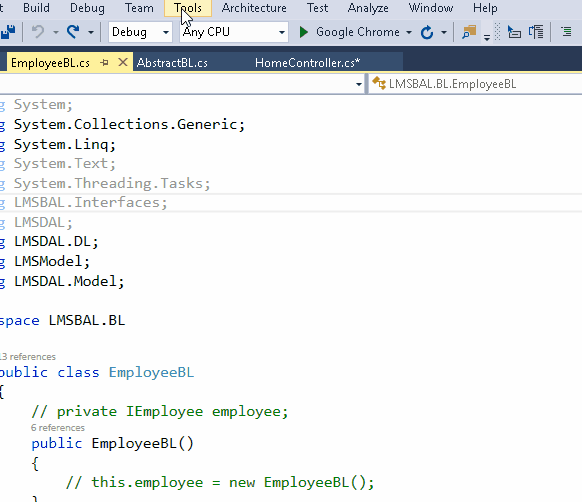Open the Debug menu
This screenshot has width=582, height=502.
pyautogui.click(x=87, y=8)
